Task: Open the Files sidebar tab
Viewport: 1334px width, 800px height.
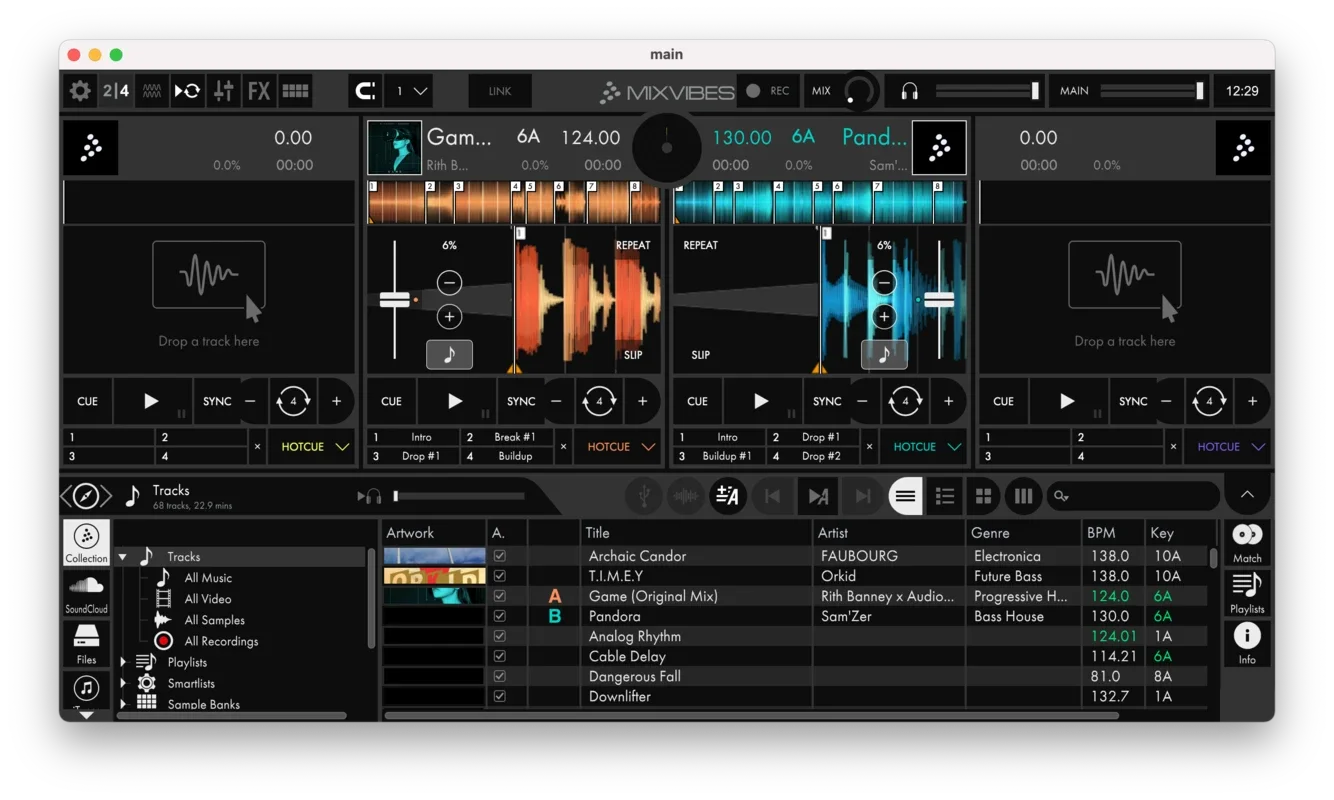Action: tap(86, 644)
